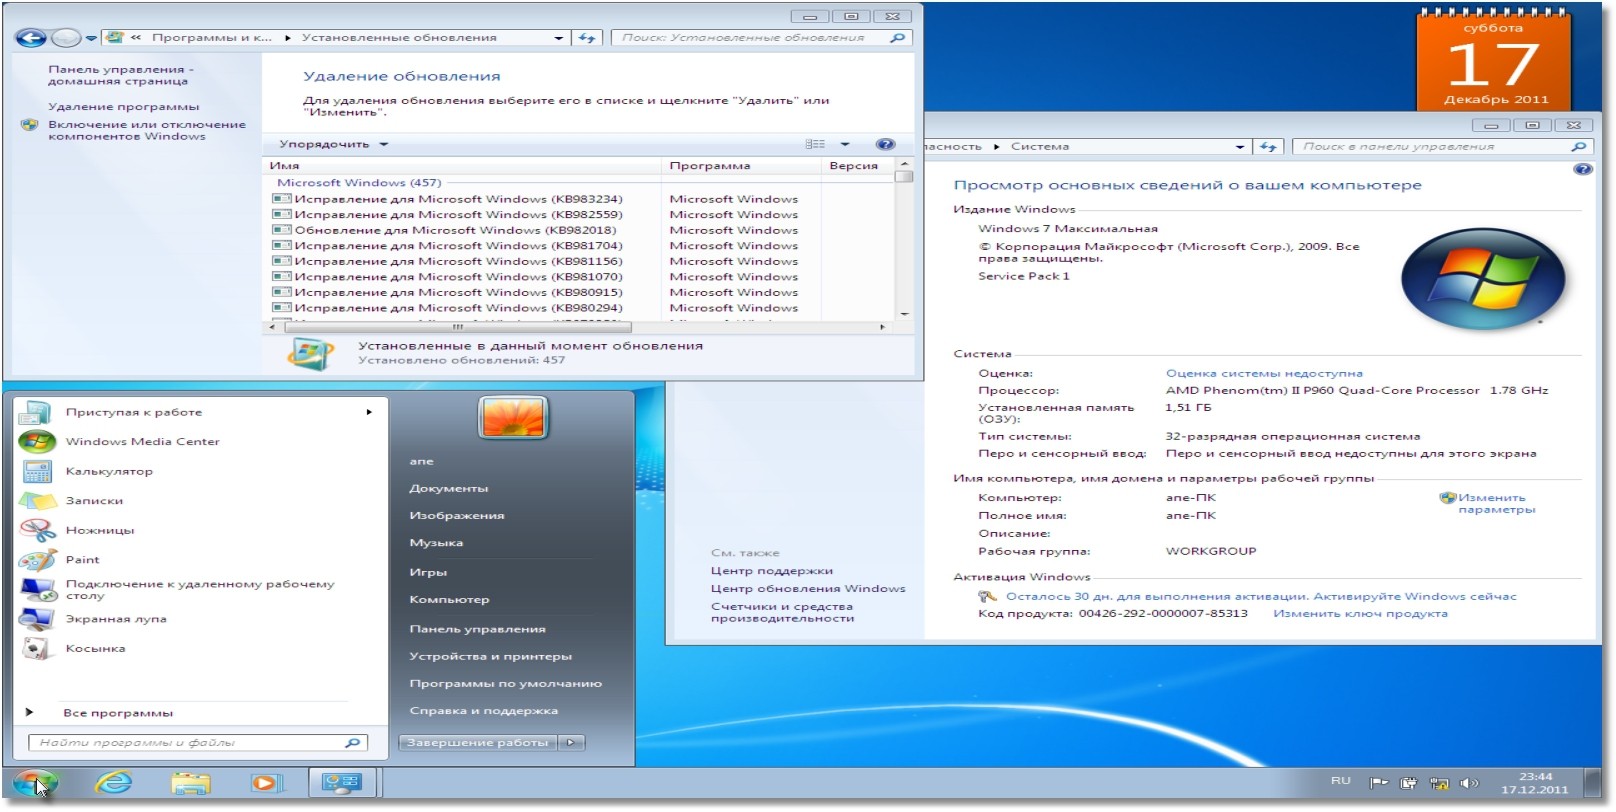
Task: Collapse Microsoft Windows (457) group
Action: [359, 183]
